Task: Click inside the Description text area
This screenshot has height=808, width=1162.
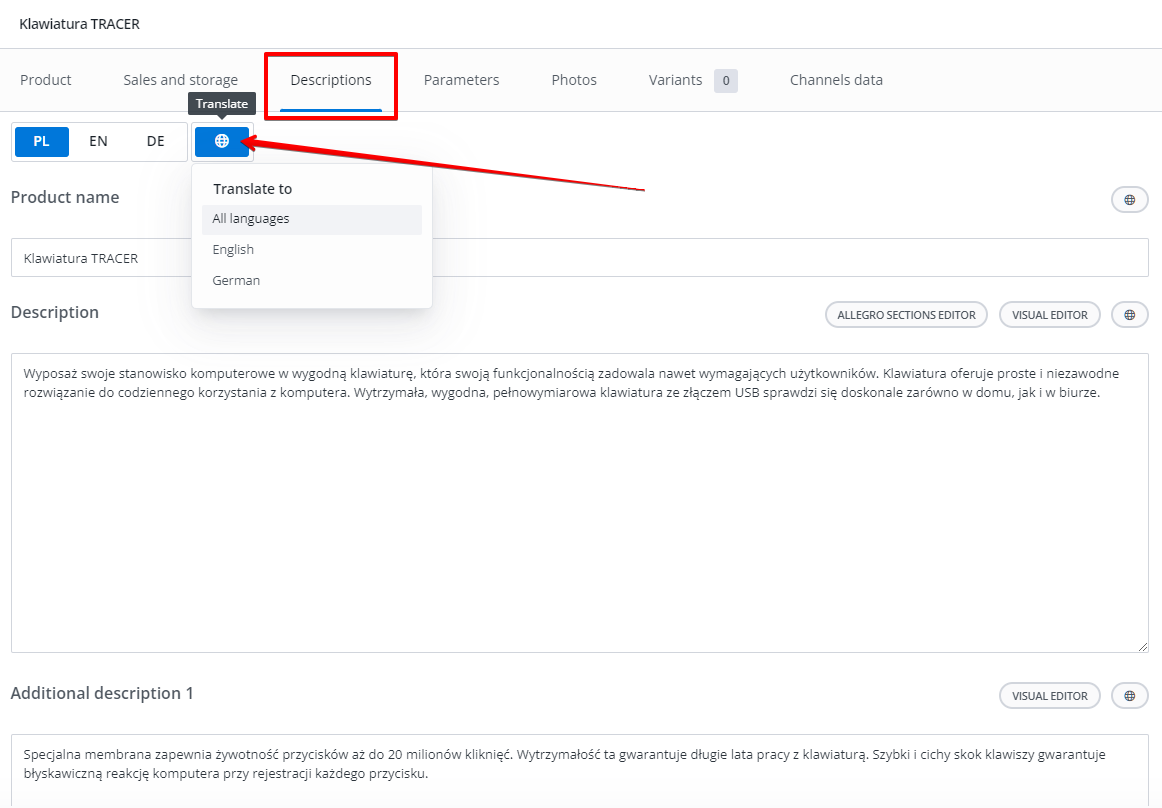Action: 580,503
